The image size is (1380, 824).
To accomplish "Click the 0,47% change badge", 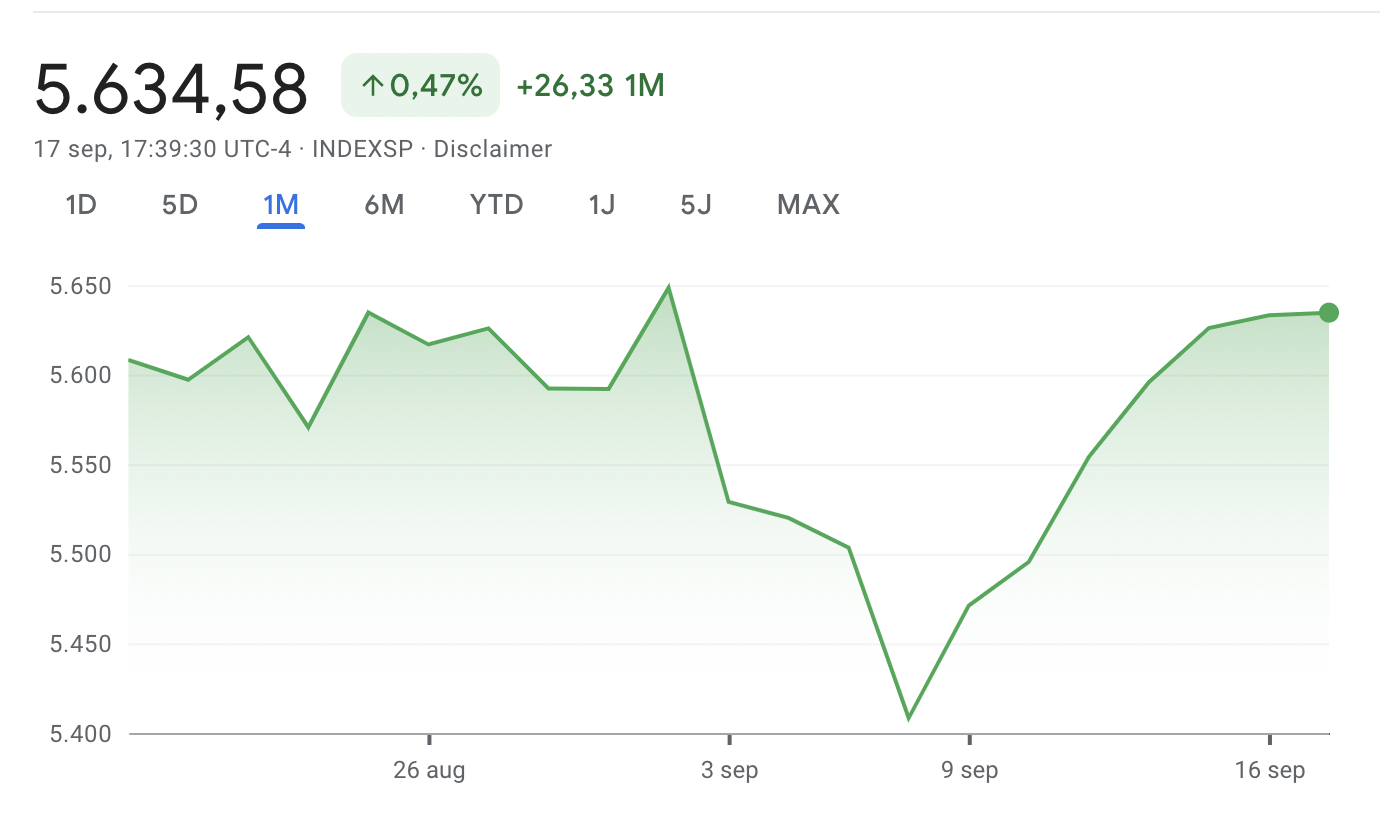I will [420, 86].
